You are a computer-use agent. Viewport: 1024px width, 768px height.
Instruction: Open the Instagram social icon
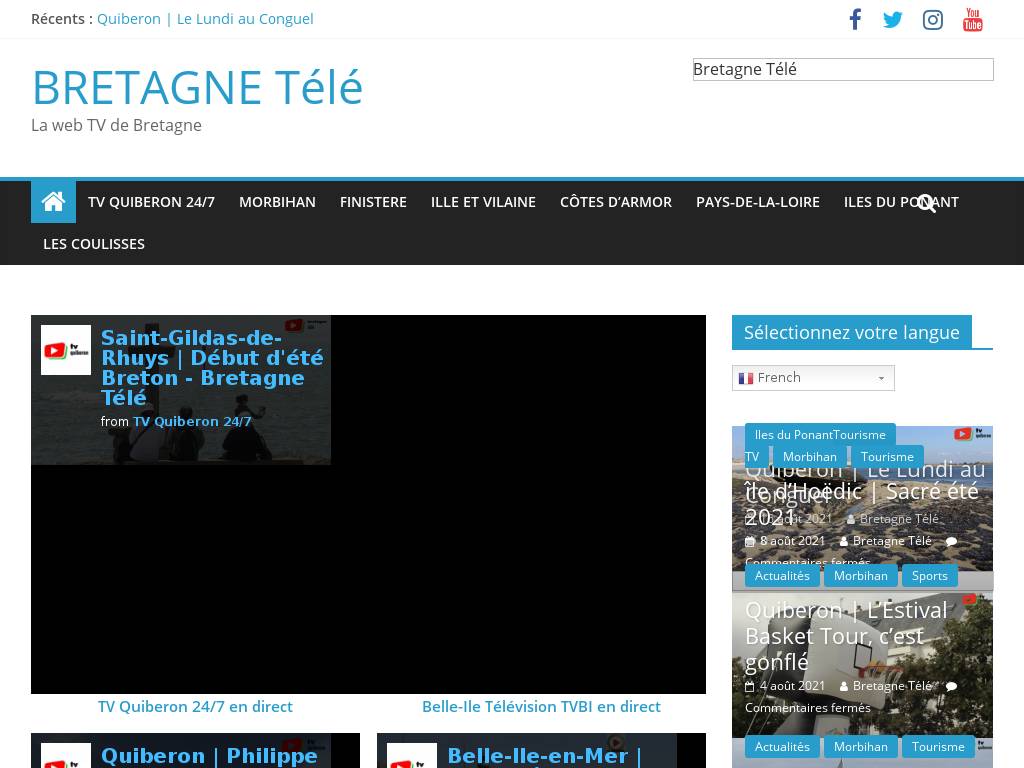click(933, 20)
